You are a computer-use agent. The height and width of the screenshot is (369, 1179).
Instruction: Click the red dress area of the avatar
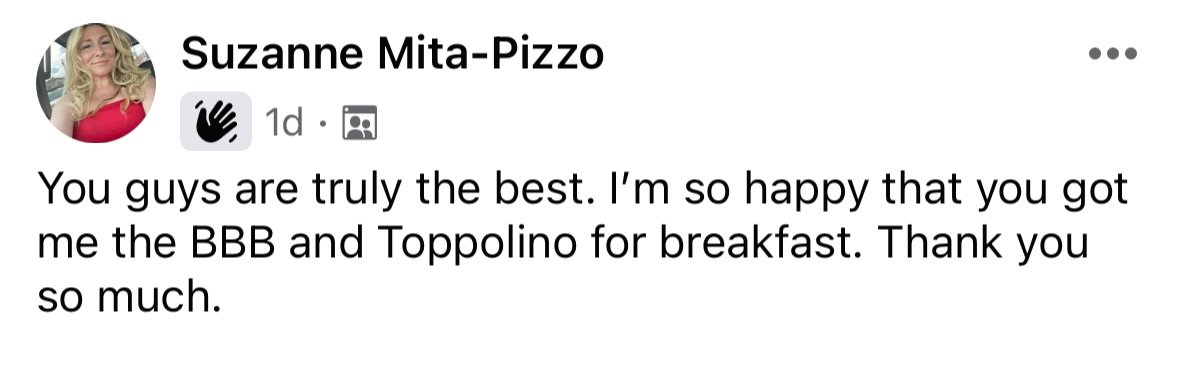point(109,122)
